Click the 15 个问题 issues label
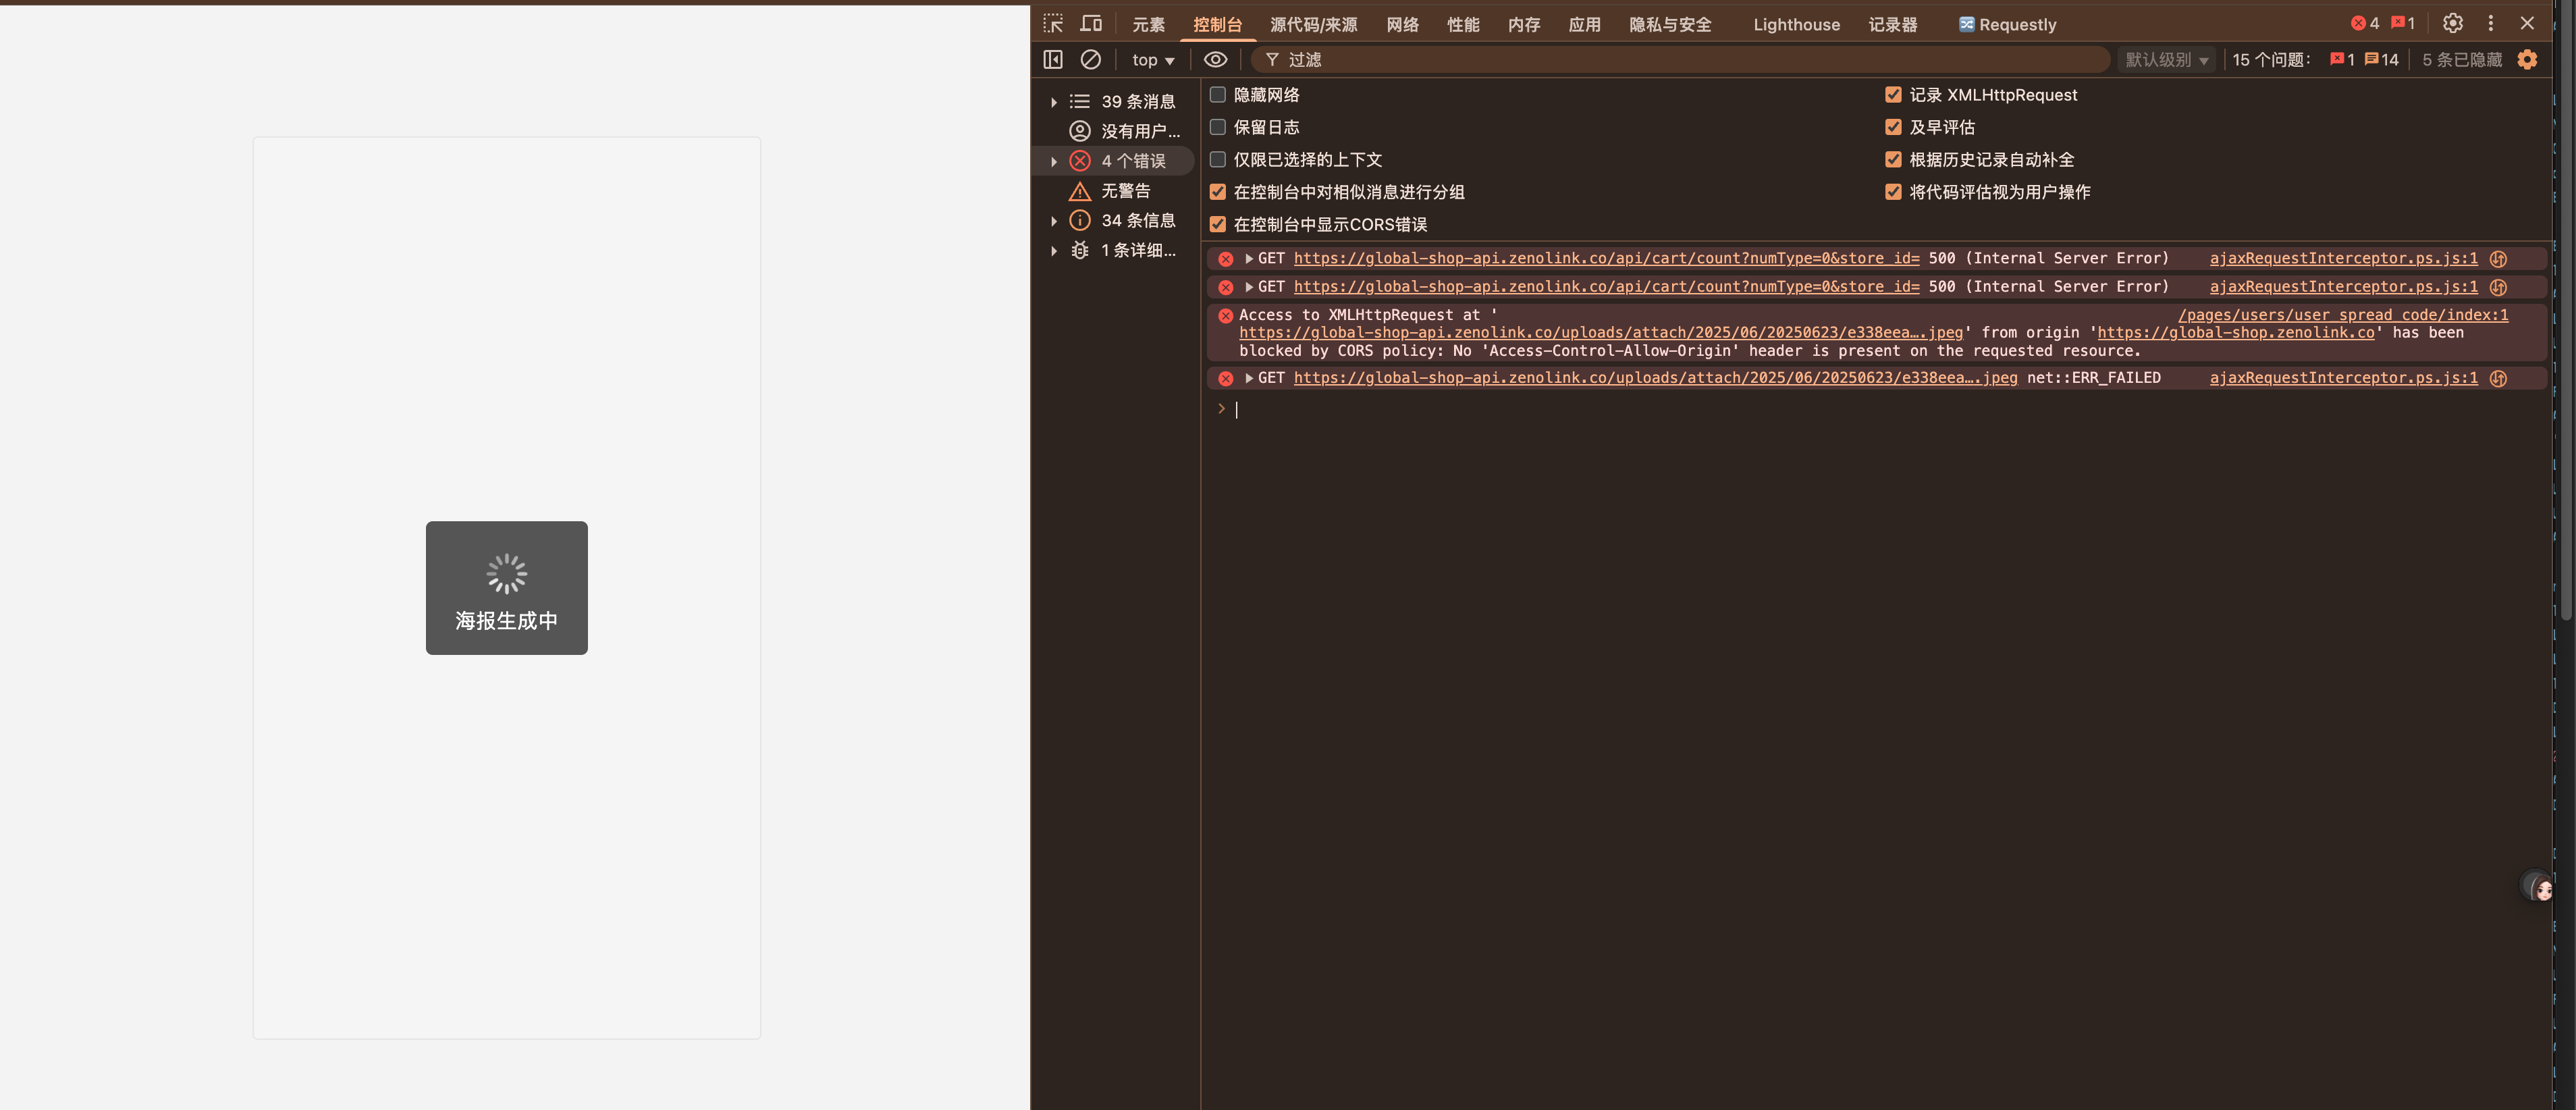The height and width of the screenshot is (1110, 2576). (x=2271, y=60)
